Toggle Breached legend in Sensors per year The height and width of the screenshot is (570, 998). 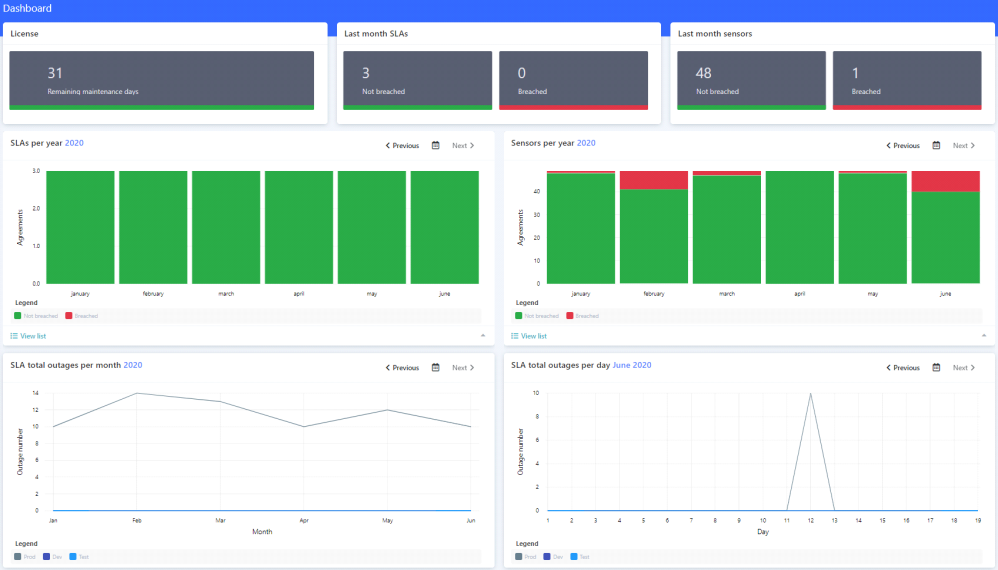(x=583, y=316)
